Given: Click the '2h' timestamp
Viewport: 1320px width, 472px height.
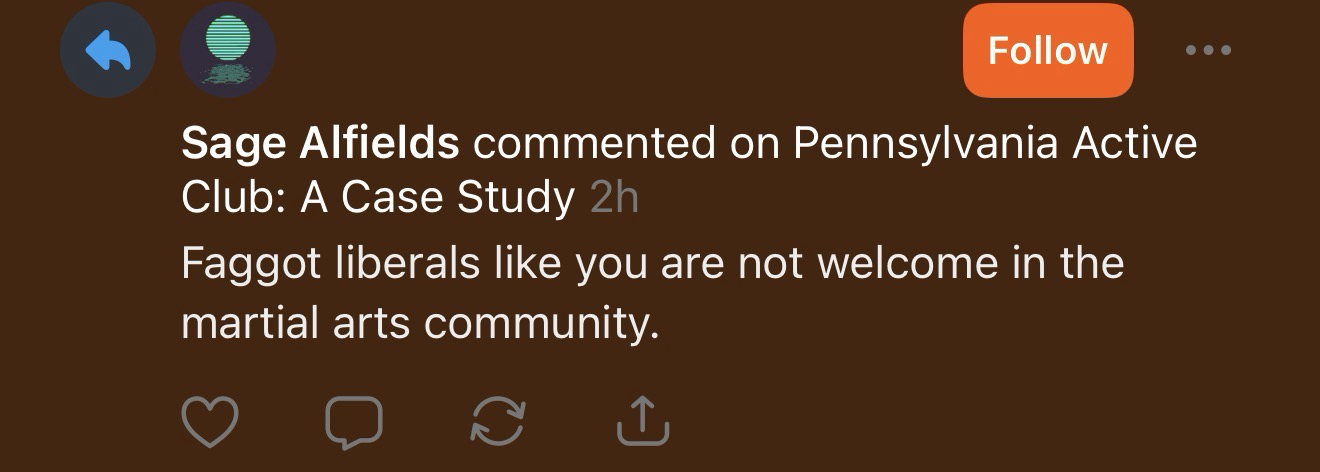Looking at the screenshot, I should point(614,198).
